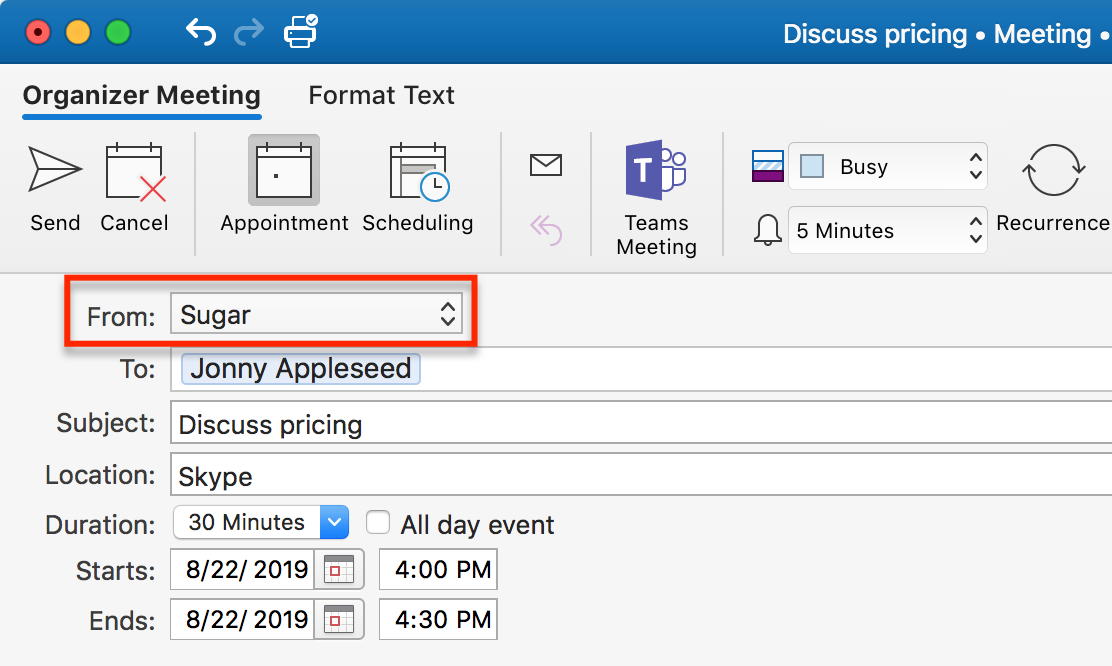Click the Location field containing Skype
This screenshot has width=1112, height=666.
pos(640,476)
